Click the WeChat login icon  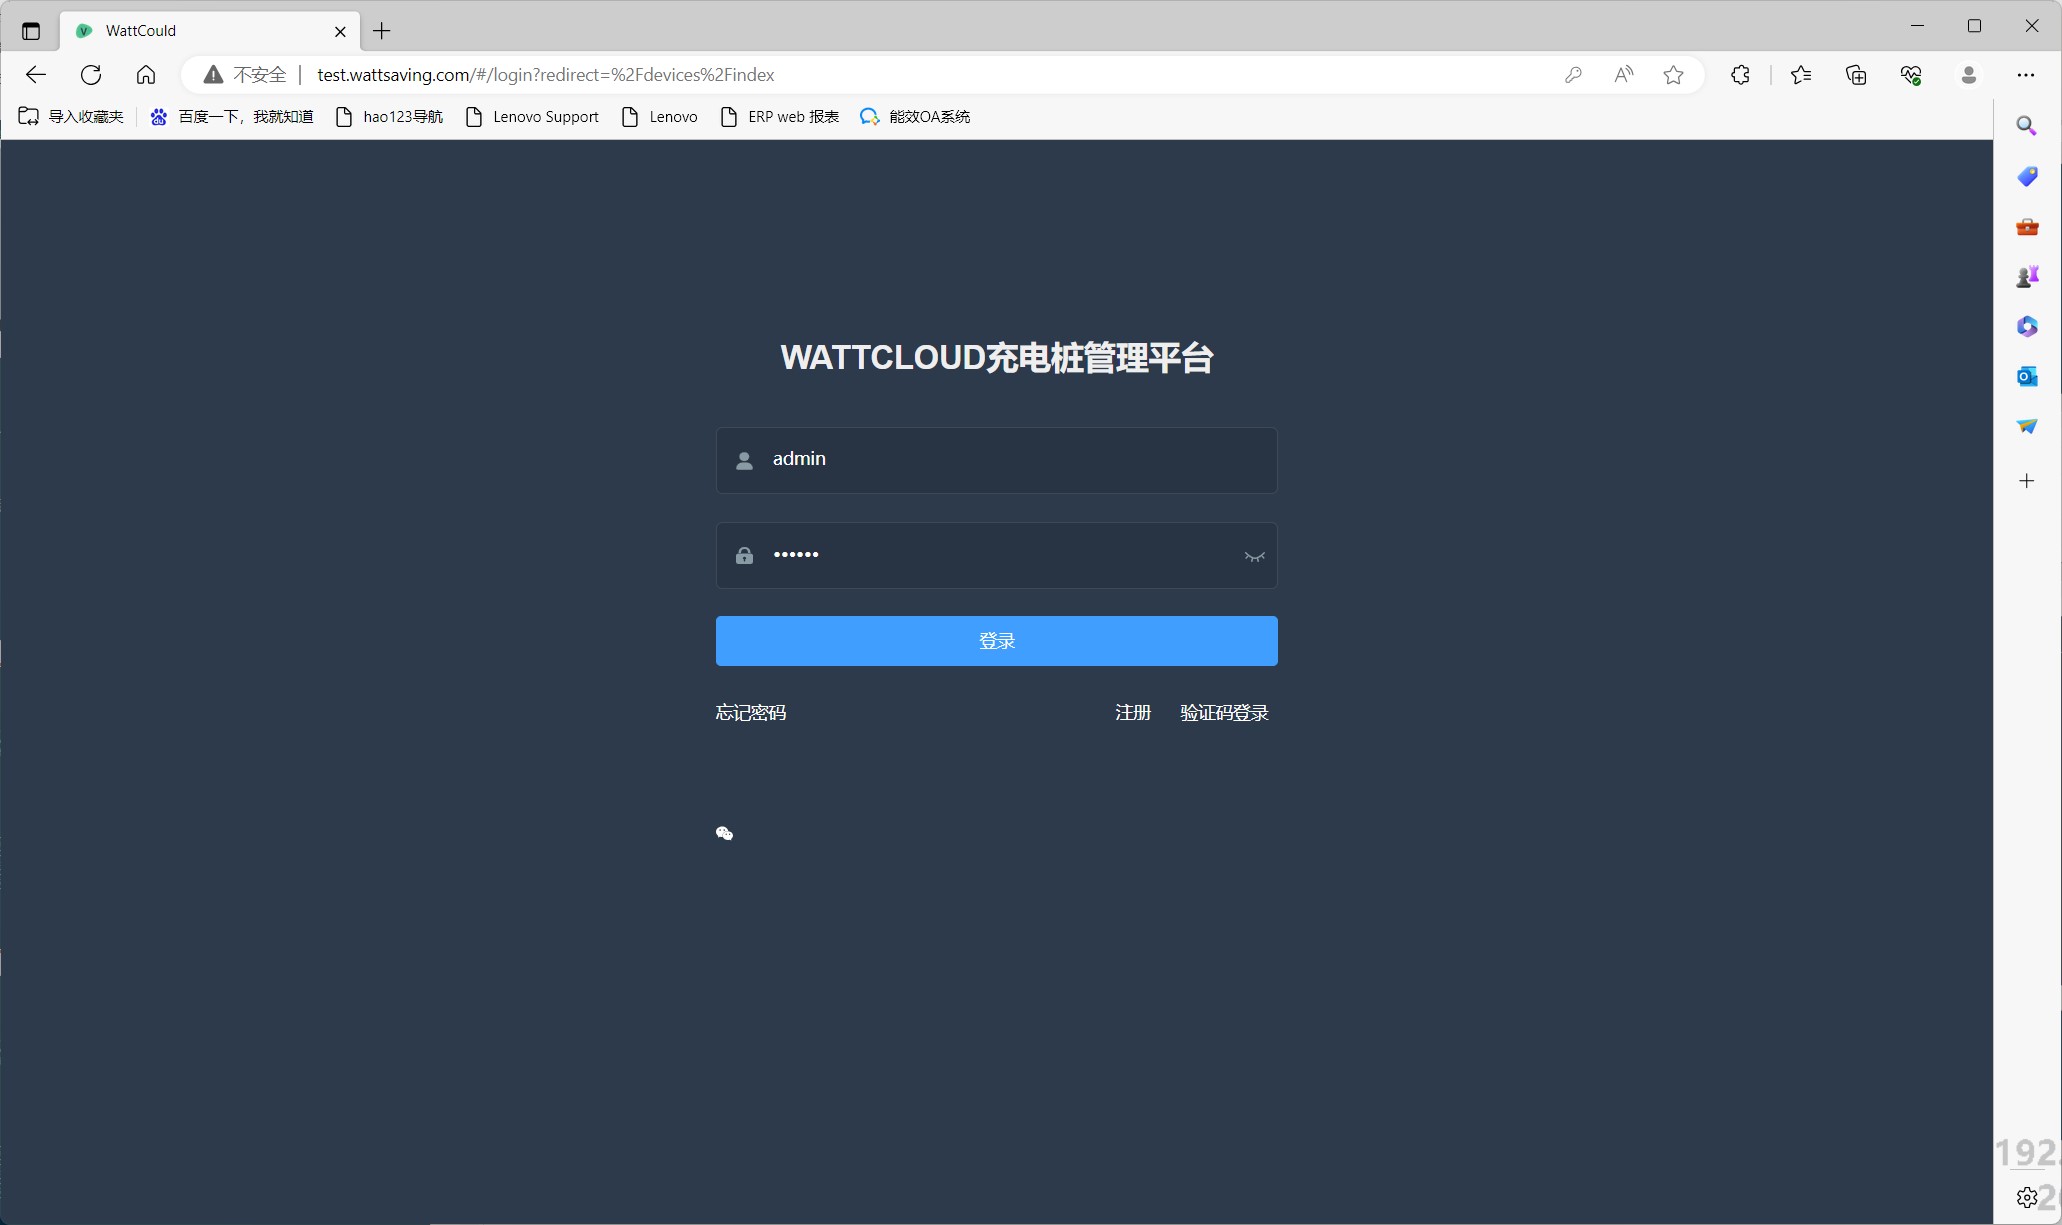point(725,833)
